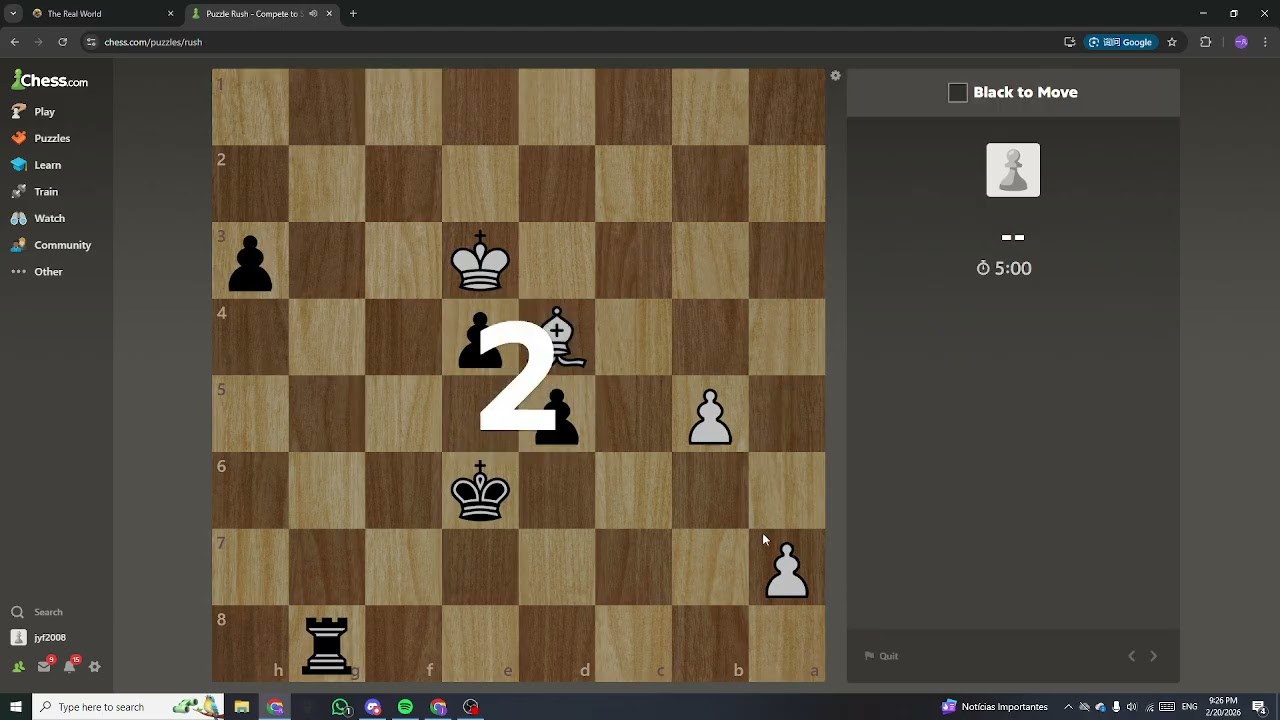1280x720 pixels.
Task: Open the Watch menu in sidebar
Action: click(38, 218)
